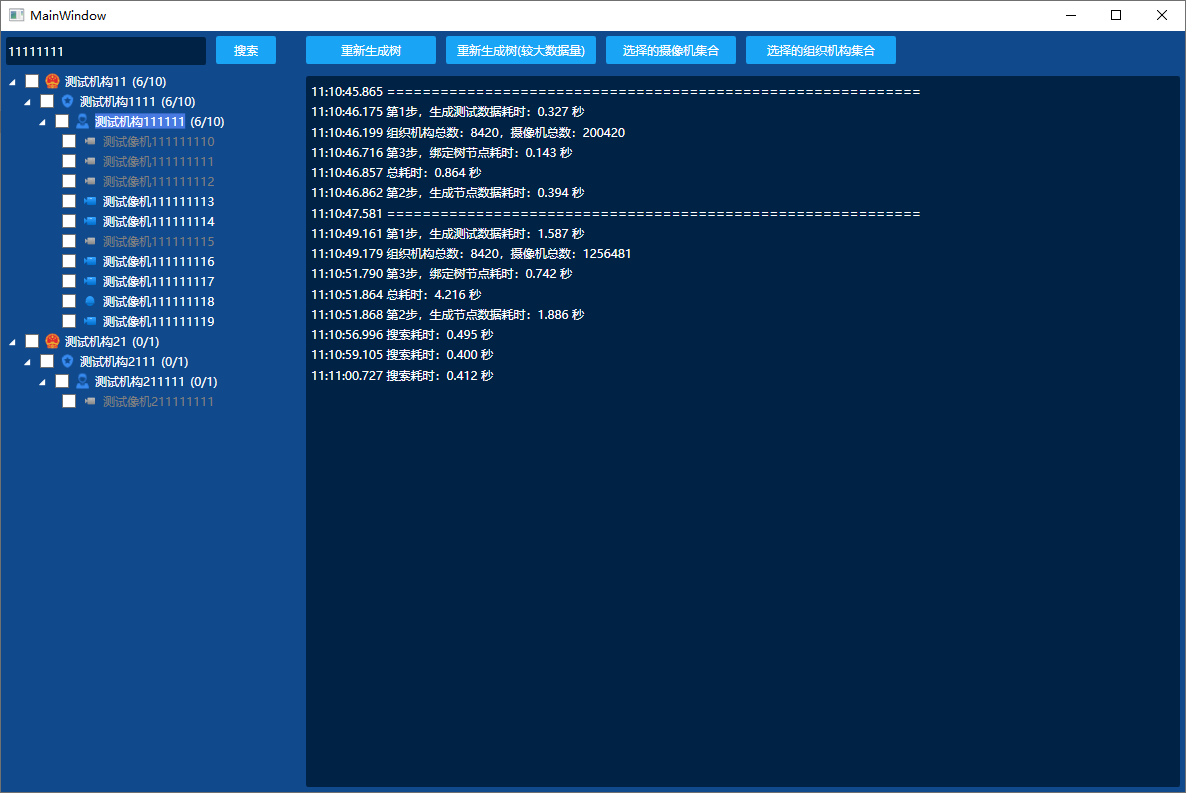Tick checkbox of 测试像机111111118
The height and width of the screenshot is (793, 1186).
(x=69, y=301)
